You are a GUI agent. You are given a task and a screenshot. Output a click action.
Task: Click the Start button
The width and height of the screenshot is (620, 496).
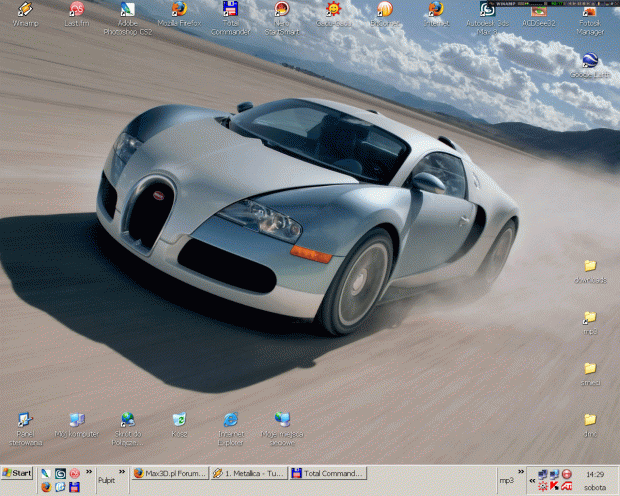(18, 473)
